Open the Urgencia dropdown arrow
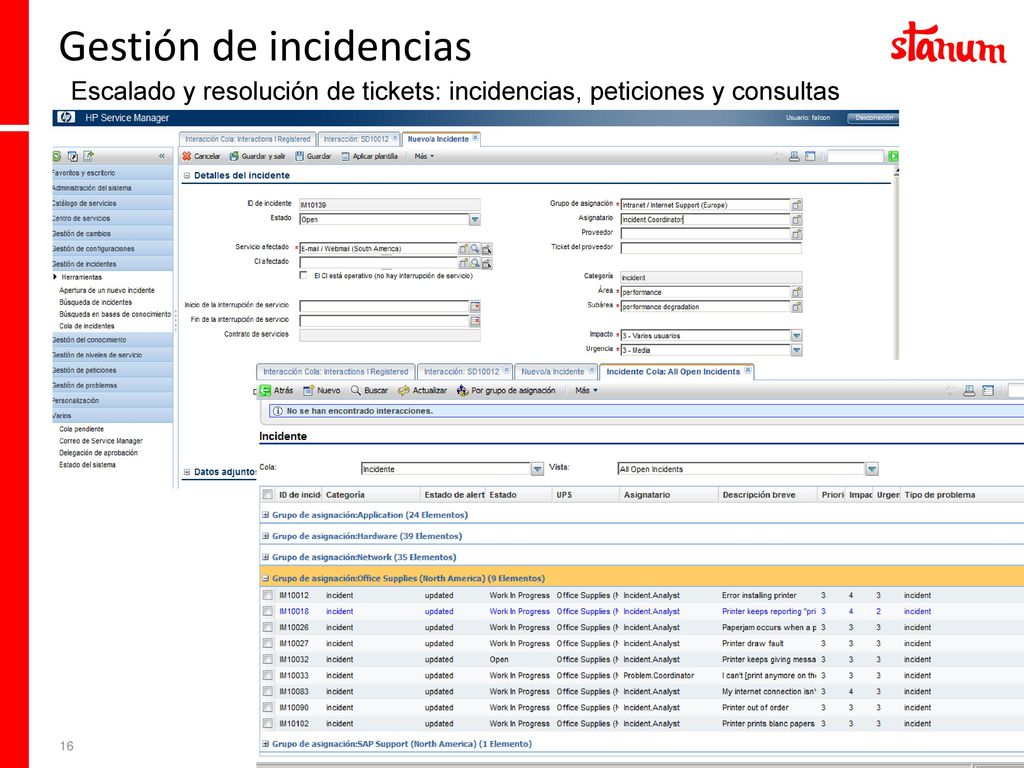 (797, 350)
